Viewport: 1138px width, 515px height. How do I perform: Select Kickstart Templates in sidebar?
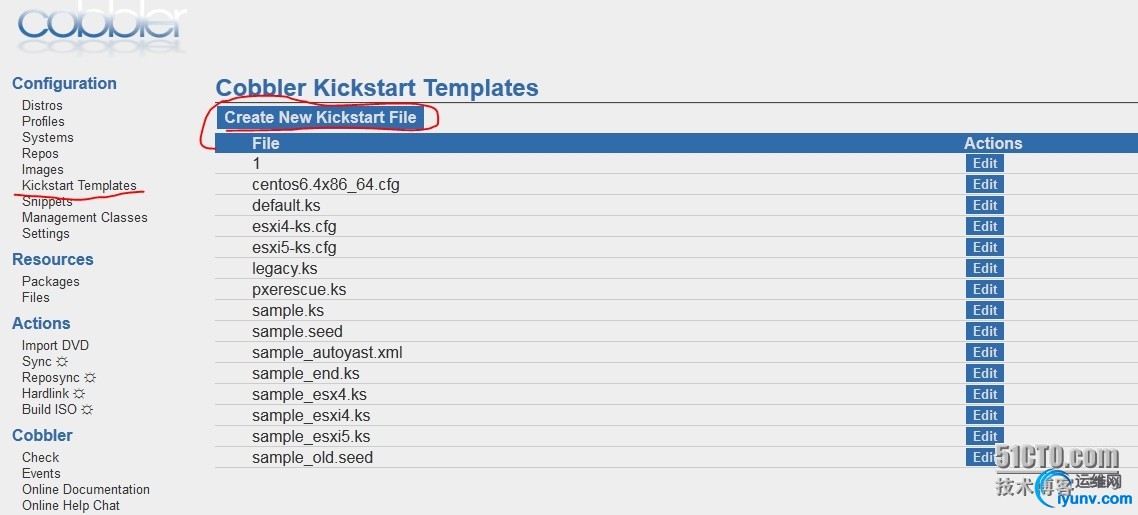click(x=79, y=185)
